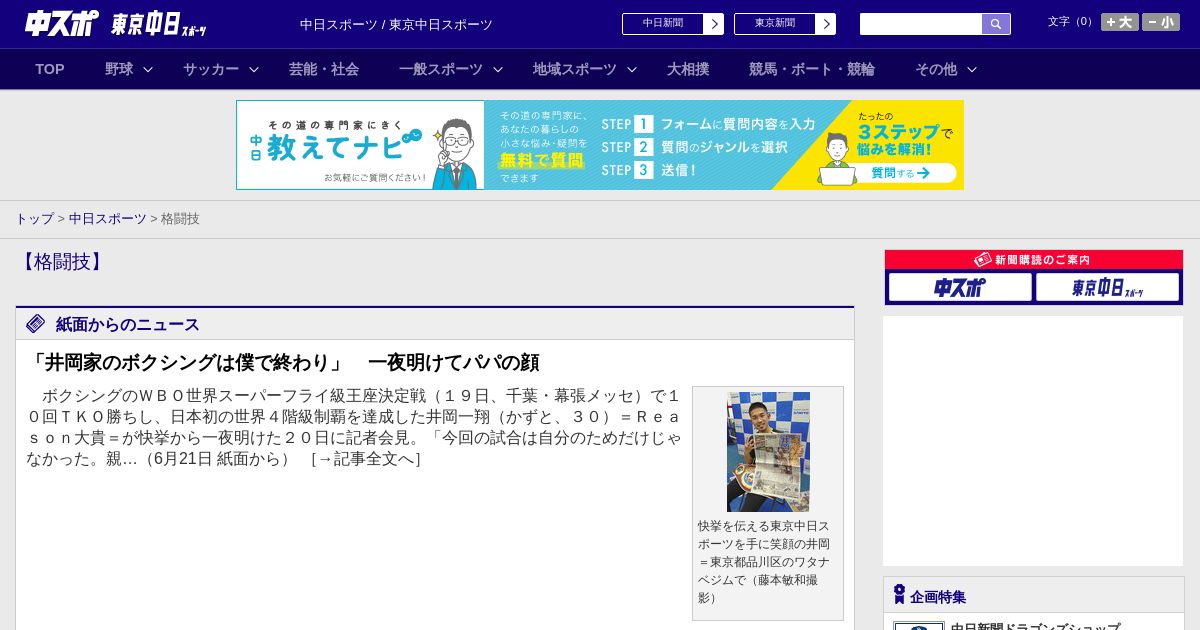Expand chevron beside その他
The height and width of the screenshot is (630, 1200).
point(972,69)
